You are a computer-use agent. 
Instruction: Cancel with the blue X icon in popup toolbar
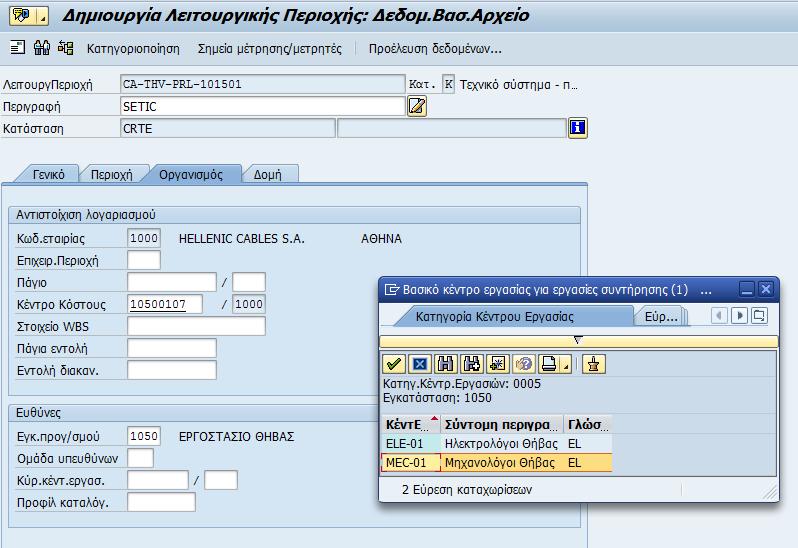(x=420, y=364)
